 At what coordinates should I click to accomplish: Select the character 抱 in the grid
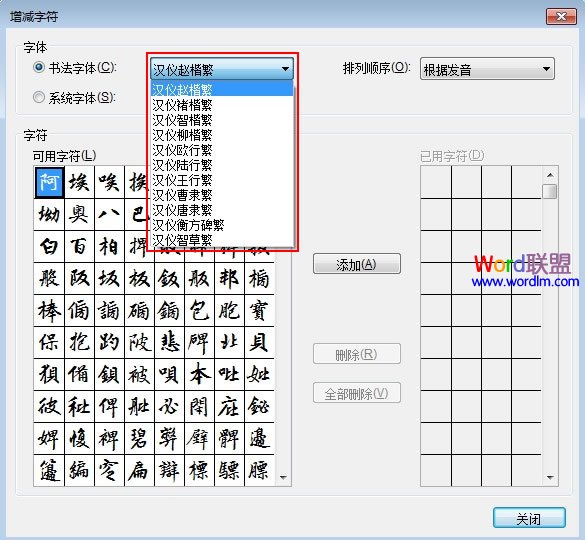pos(79,343)
